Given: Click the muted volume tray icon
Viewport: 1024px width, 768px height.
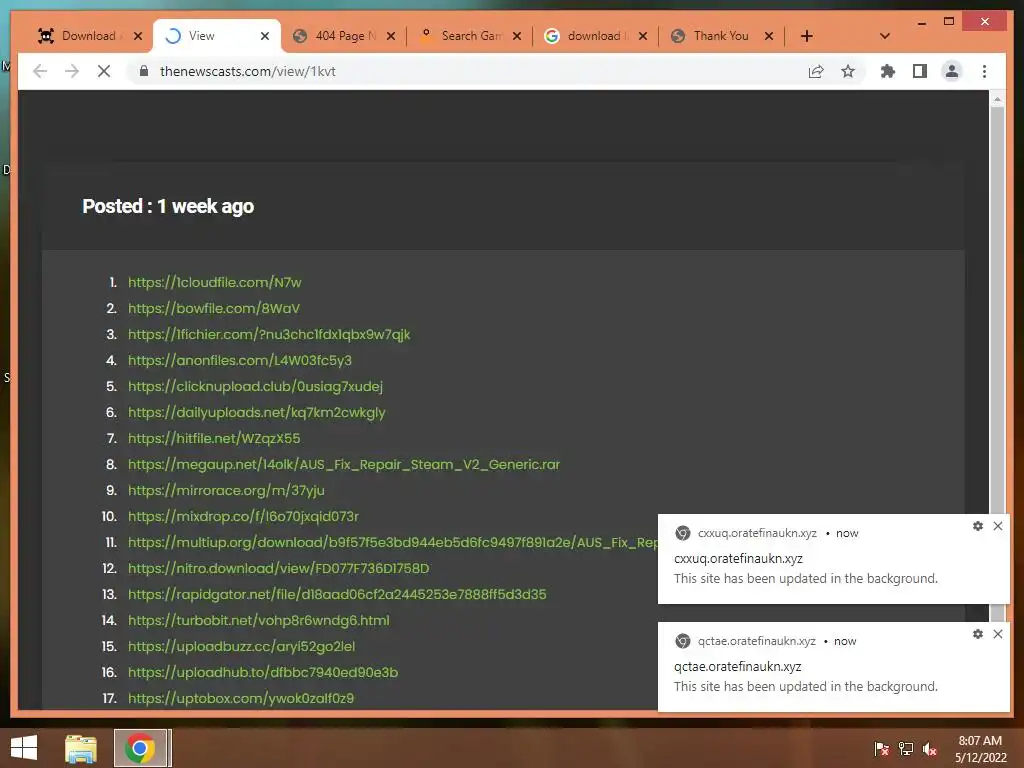Looking at the screenshot, I should pyautogui.click(x=930, y=749).
